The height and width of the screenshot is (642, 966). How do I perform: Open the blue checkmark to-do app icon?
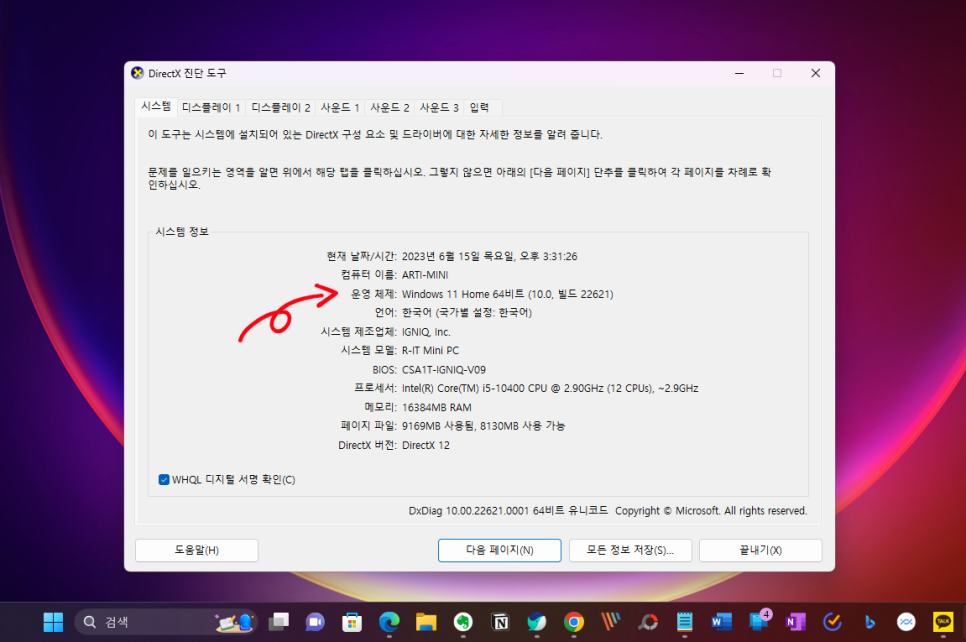(x=832, y=622)
